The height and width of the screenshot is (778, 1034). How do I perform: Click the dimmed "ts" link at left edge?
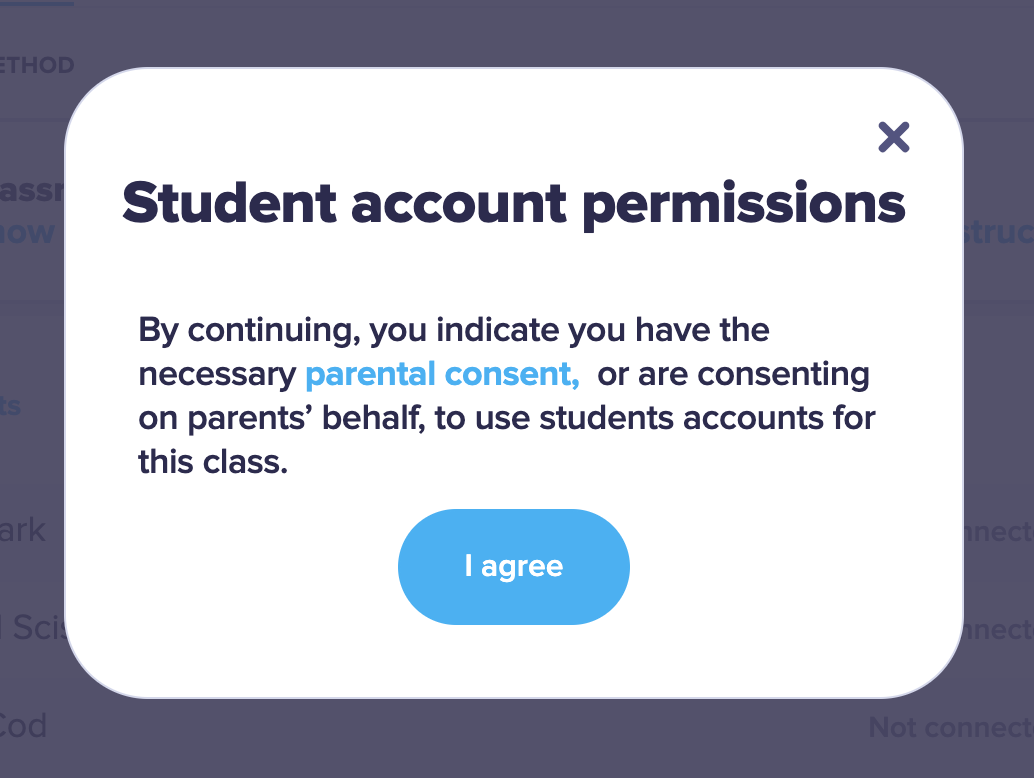(12, 405)
